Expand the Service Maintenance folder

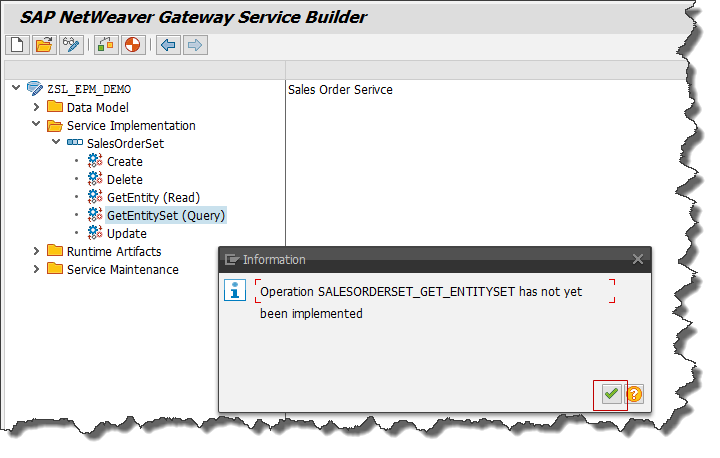click(x=37, y=269)
